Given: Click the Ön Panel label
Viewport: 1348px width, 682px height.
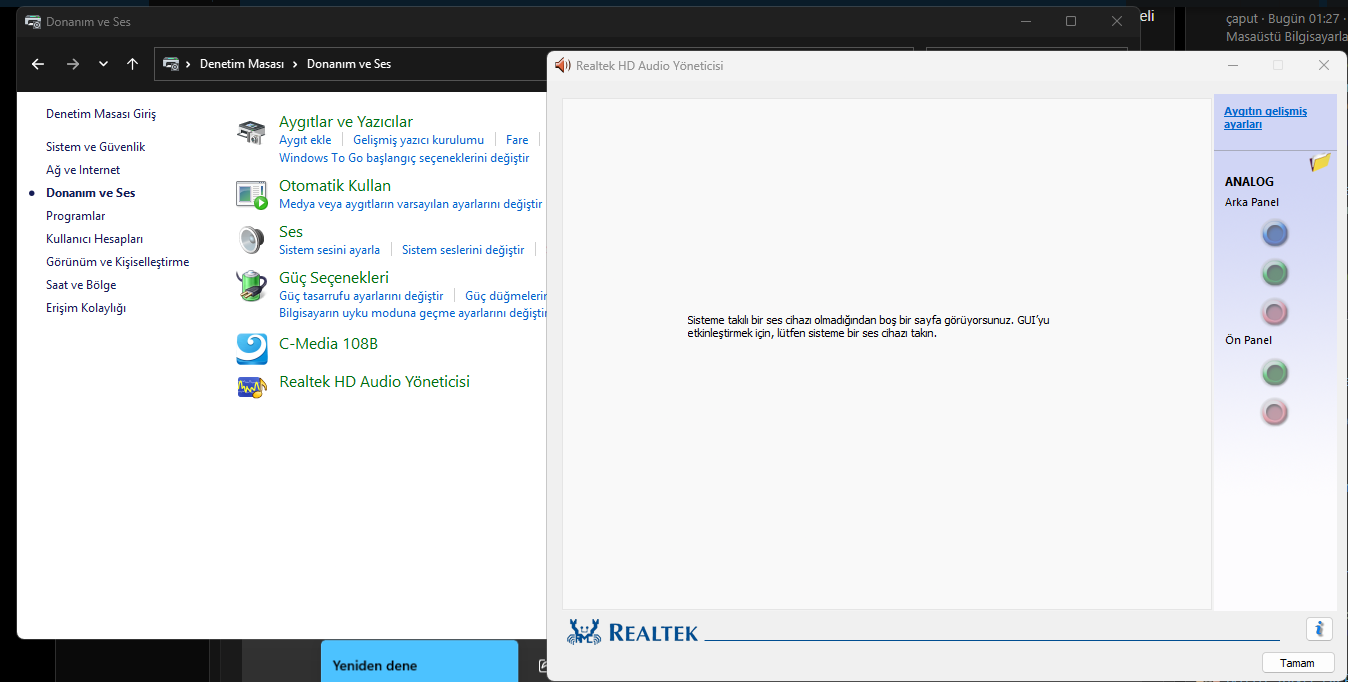Looking at the screenshot, I should click(1248, 340).
